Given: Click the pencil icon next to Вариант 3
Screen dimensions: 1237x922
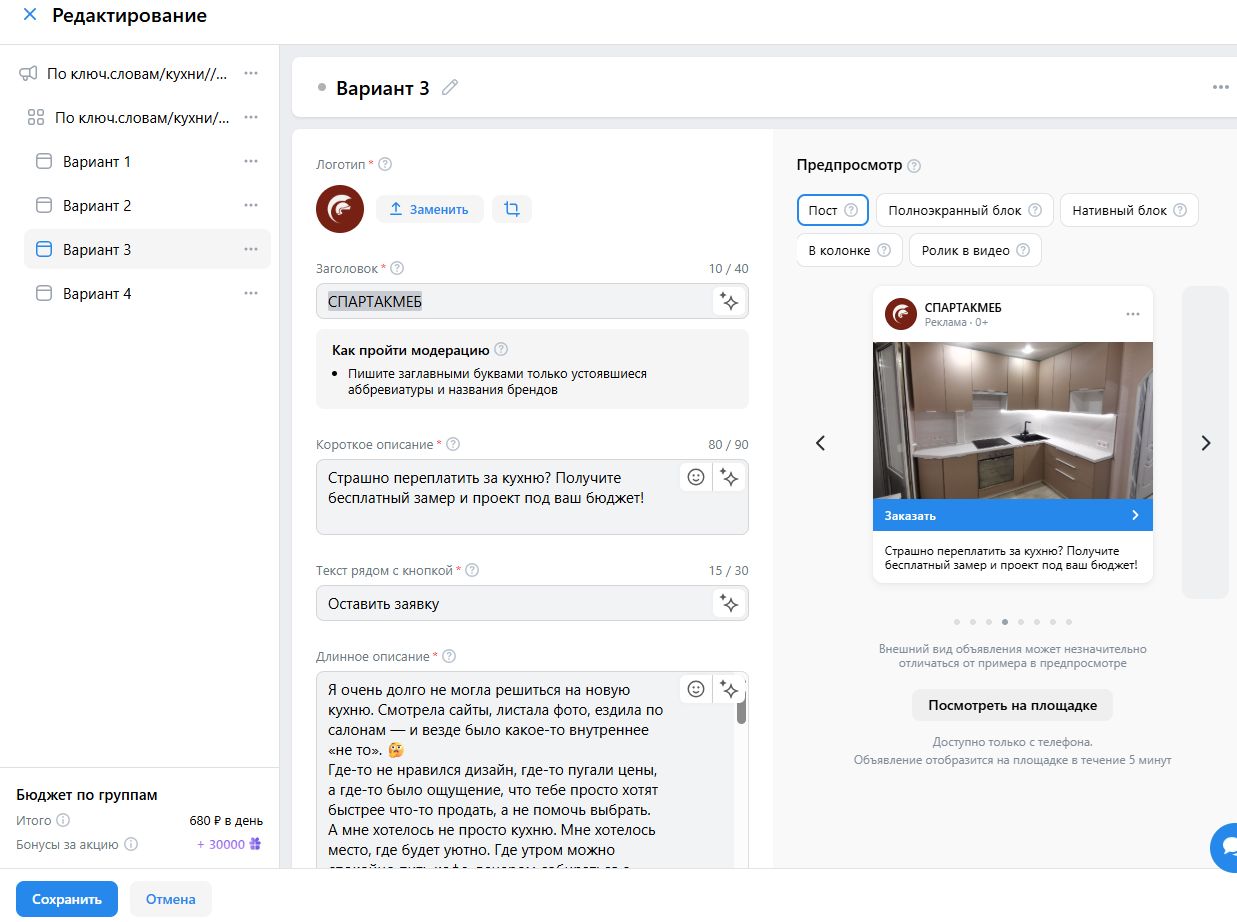Looking at the screenshot, I should pyautogui.click(x=450, y=88).
